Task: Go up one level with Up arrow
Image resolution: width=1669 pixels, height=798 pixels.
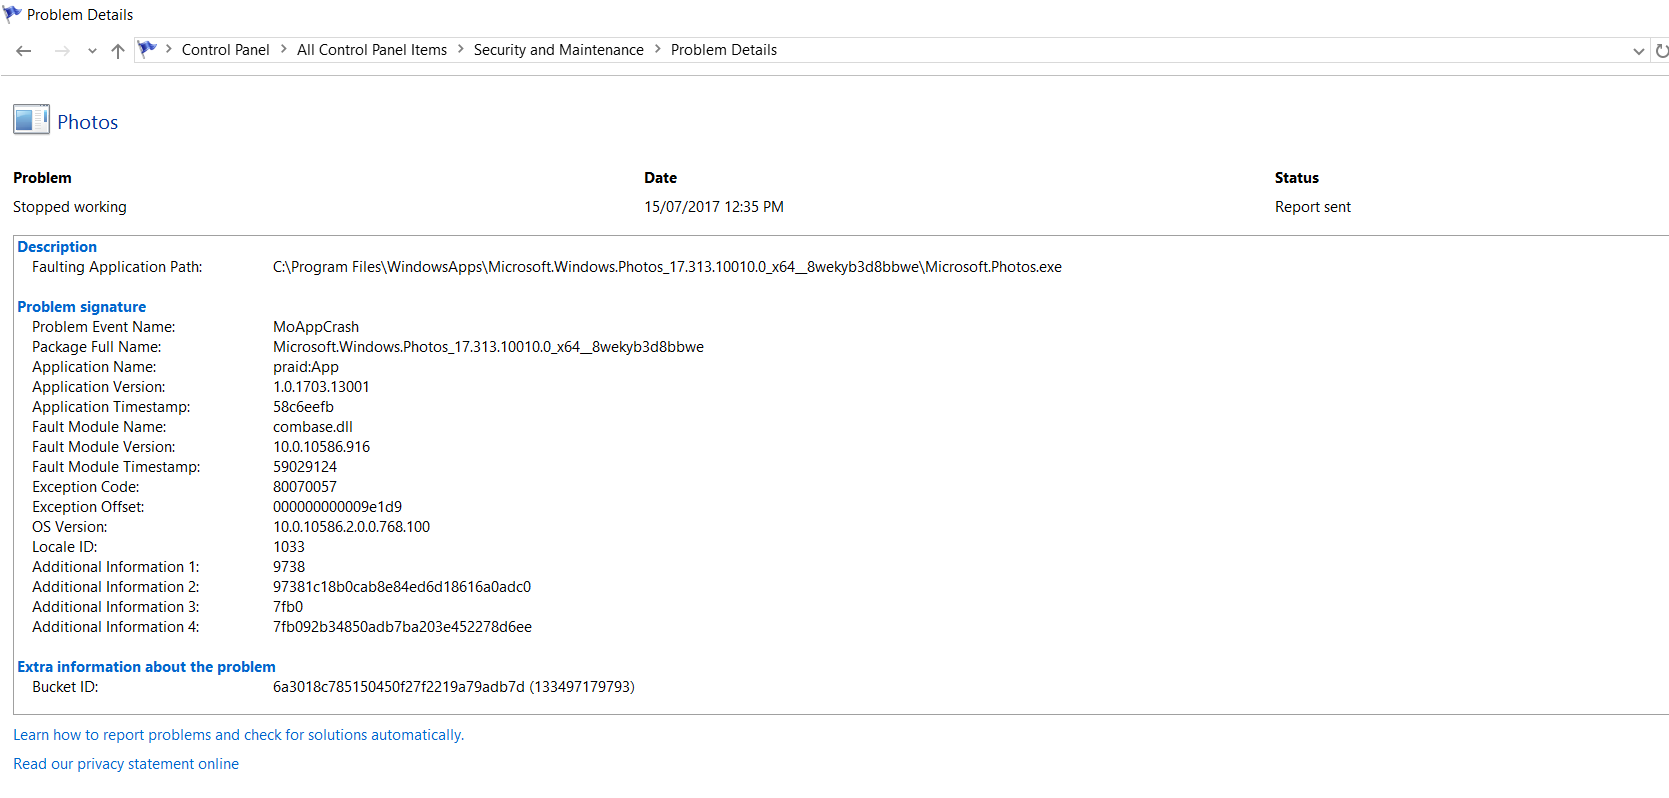Action: point(118,51)
